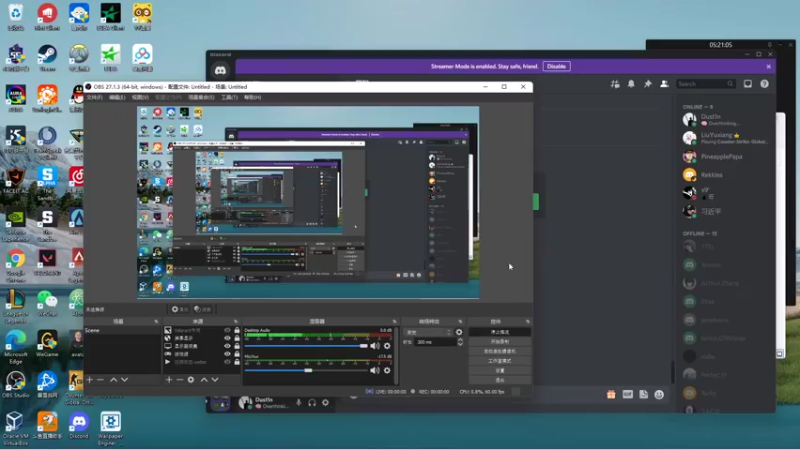Viewport: 800px width, 450px height.
Task: Click add scene plus icon in OBS
Action: pos(90,380)
